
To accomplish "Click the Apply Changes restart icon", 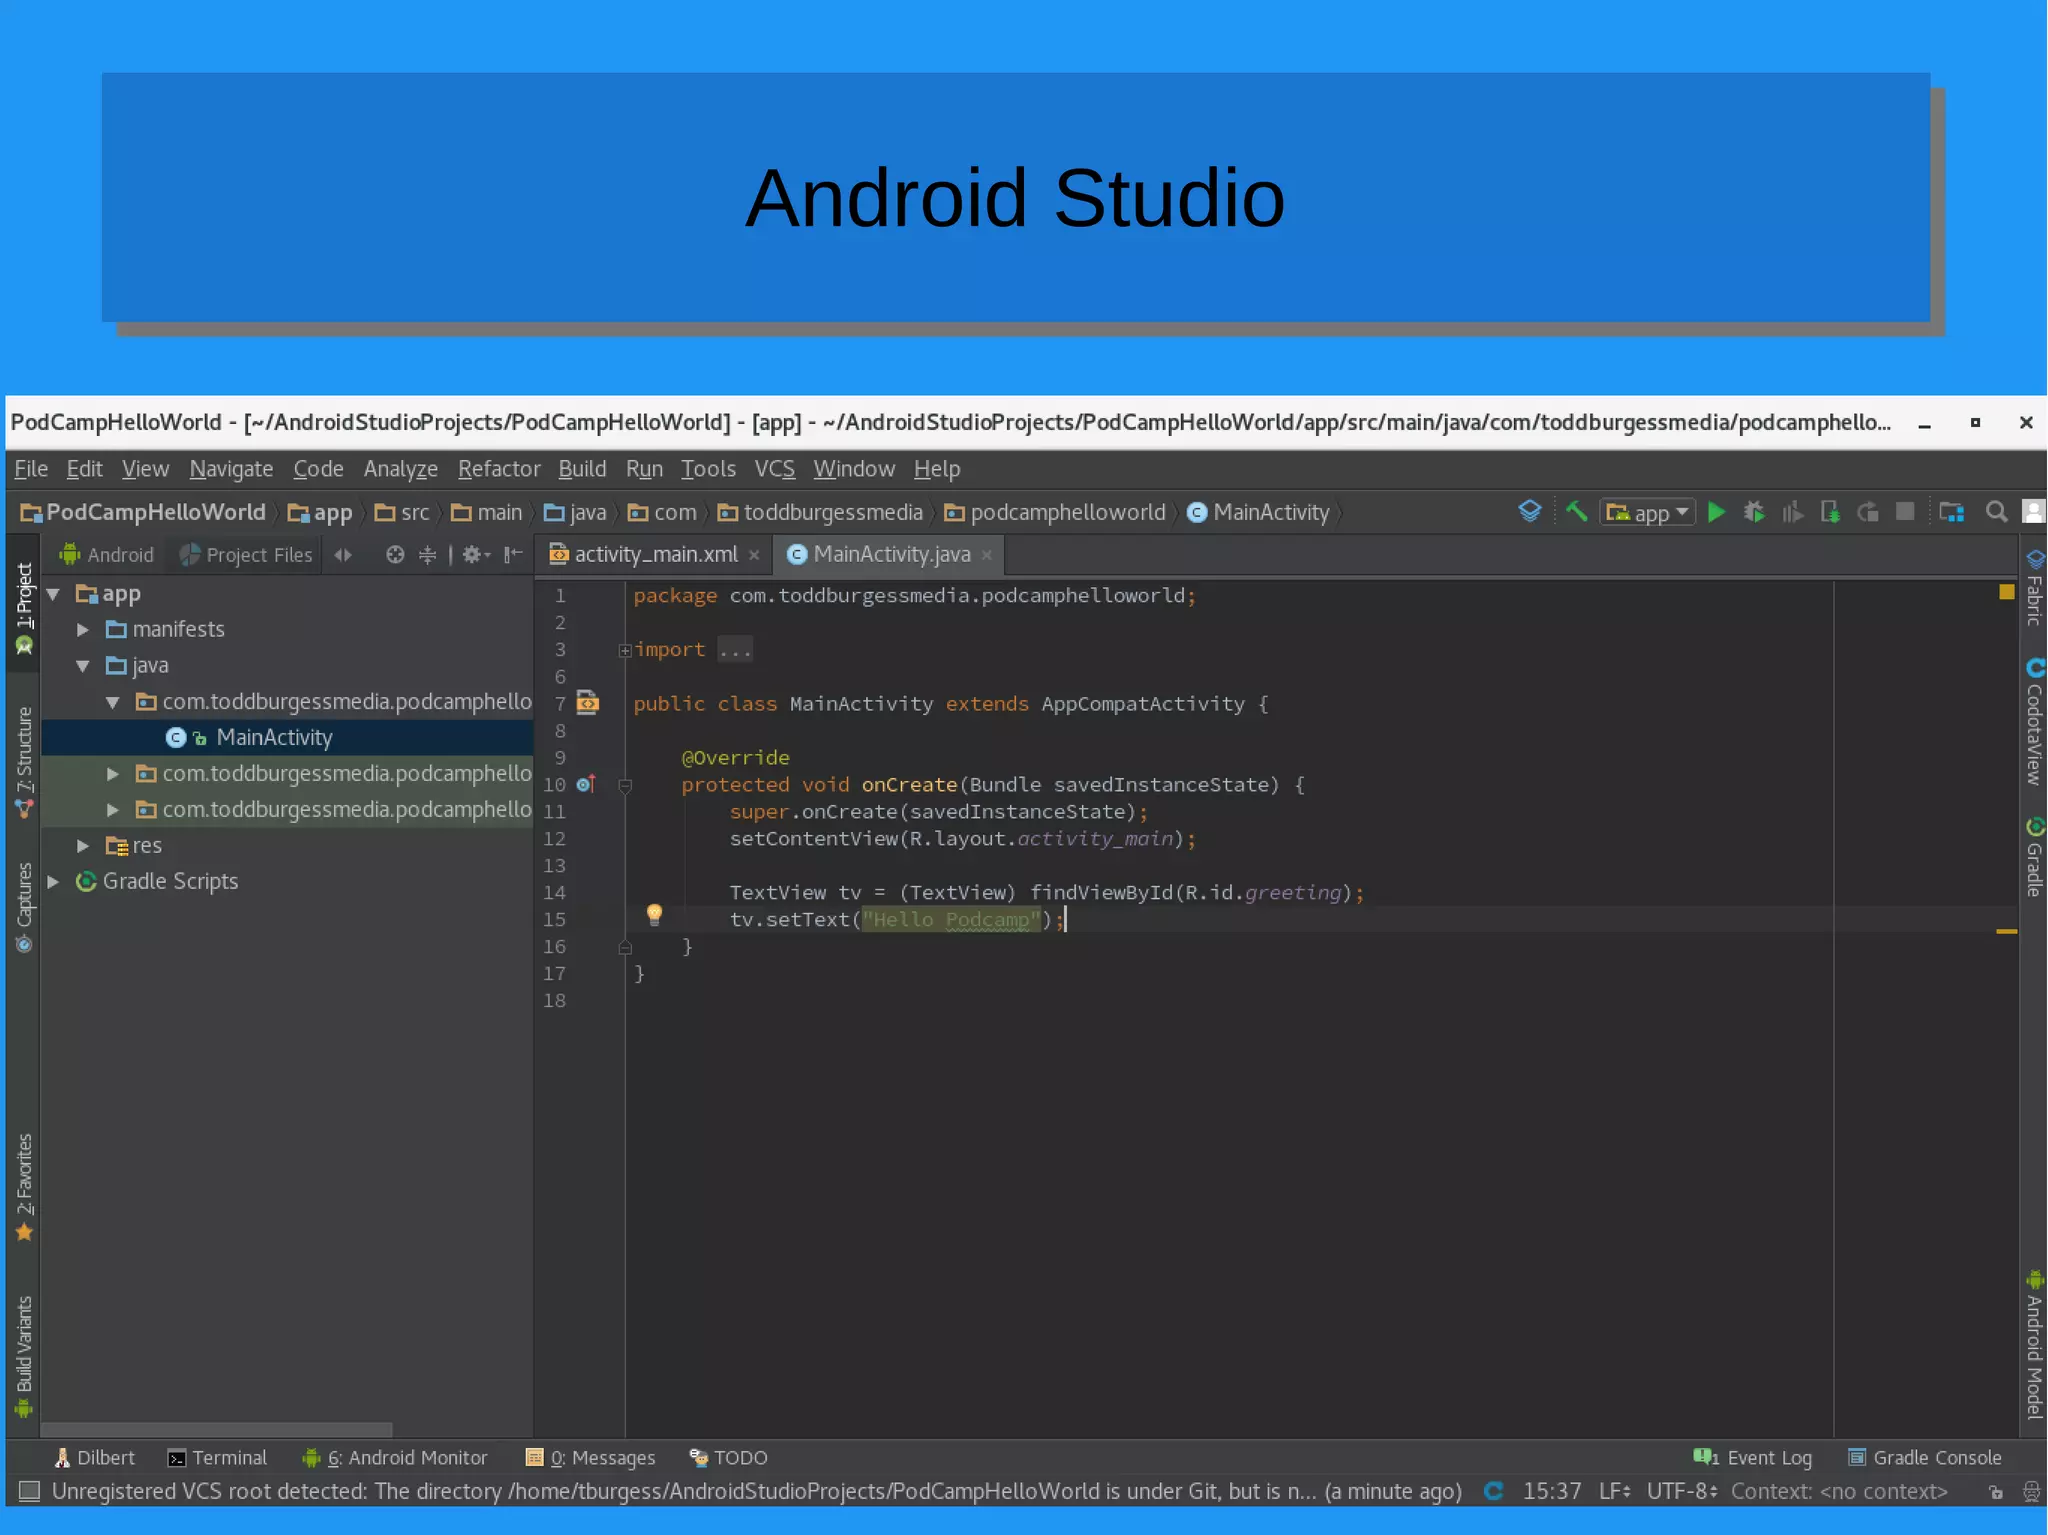I will click(1867, 512).
